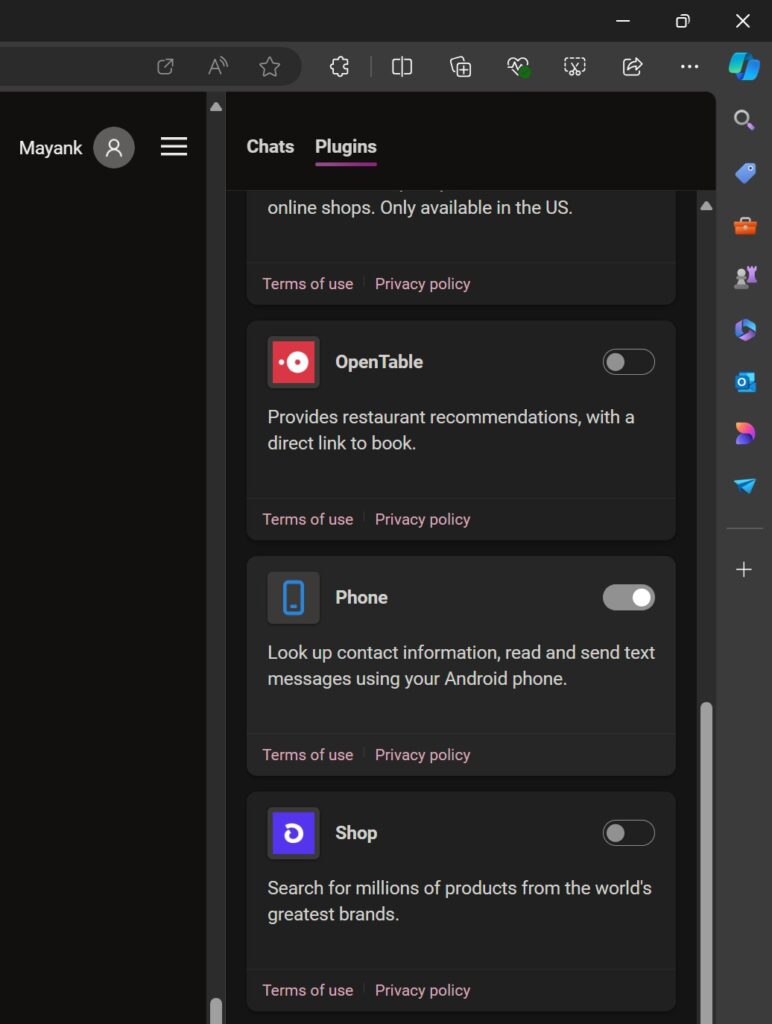Screen dimensions: 772x1024
Task: Open link in new window icon
Action: 165,66
